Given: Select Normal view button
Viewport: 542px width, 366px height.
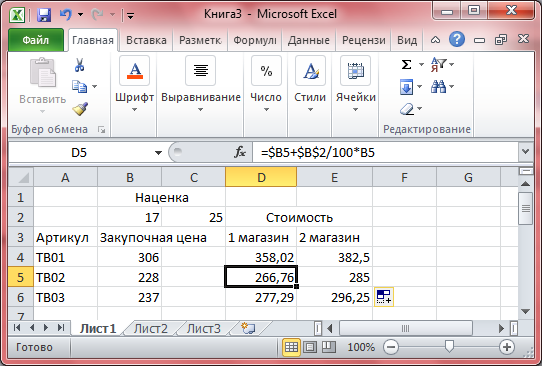Looking at the screenshot, I should point(291,347).
